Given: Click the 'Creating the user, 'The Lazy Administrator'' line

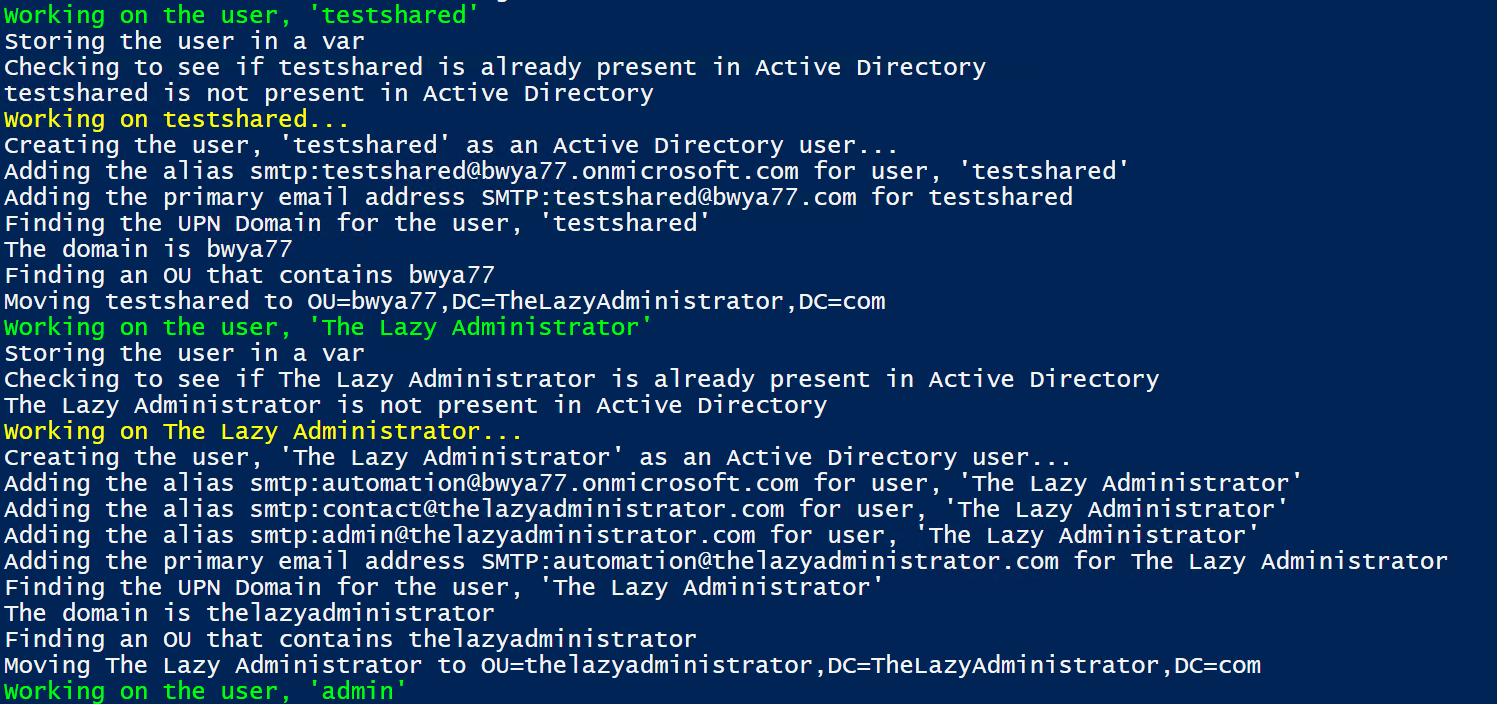Looking at the screenshot, I should click(538, 457).
